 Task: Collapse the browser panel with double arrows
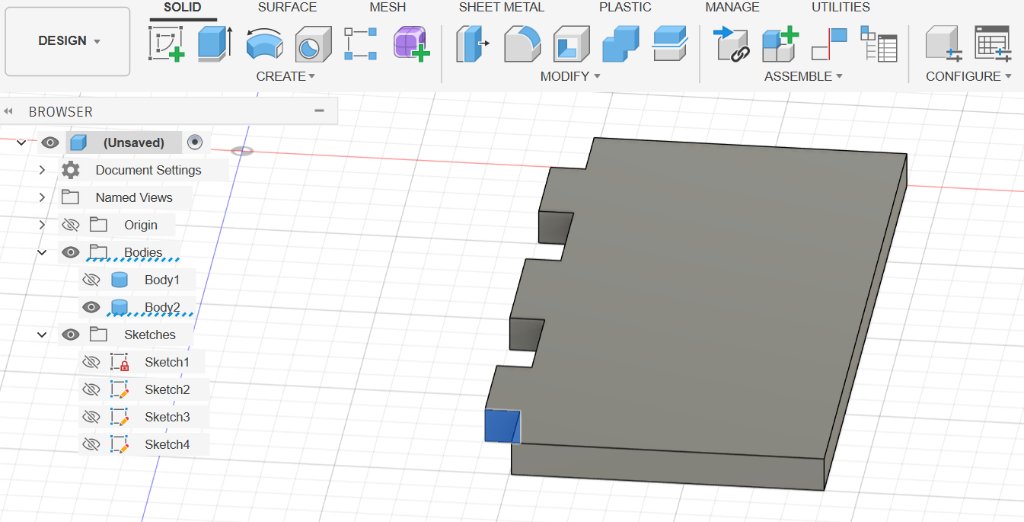point(8,112)
